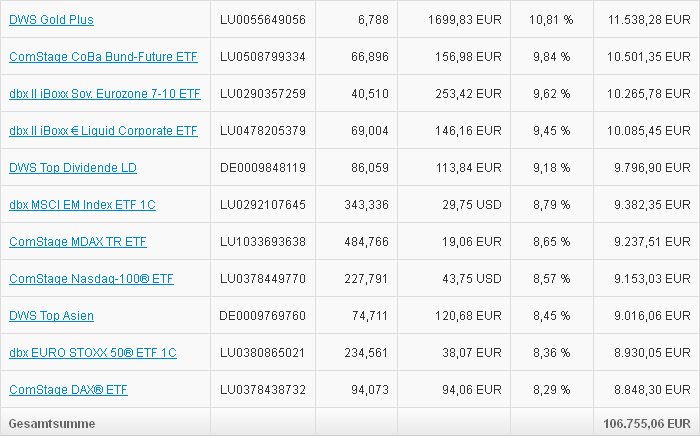Click total value 10.265,78 EUR
Screen dimensions: 700x436
[x=649, y=94]
